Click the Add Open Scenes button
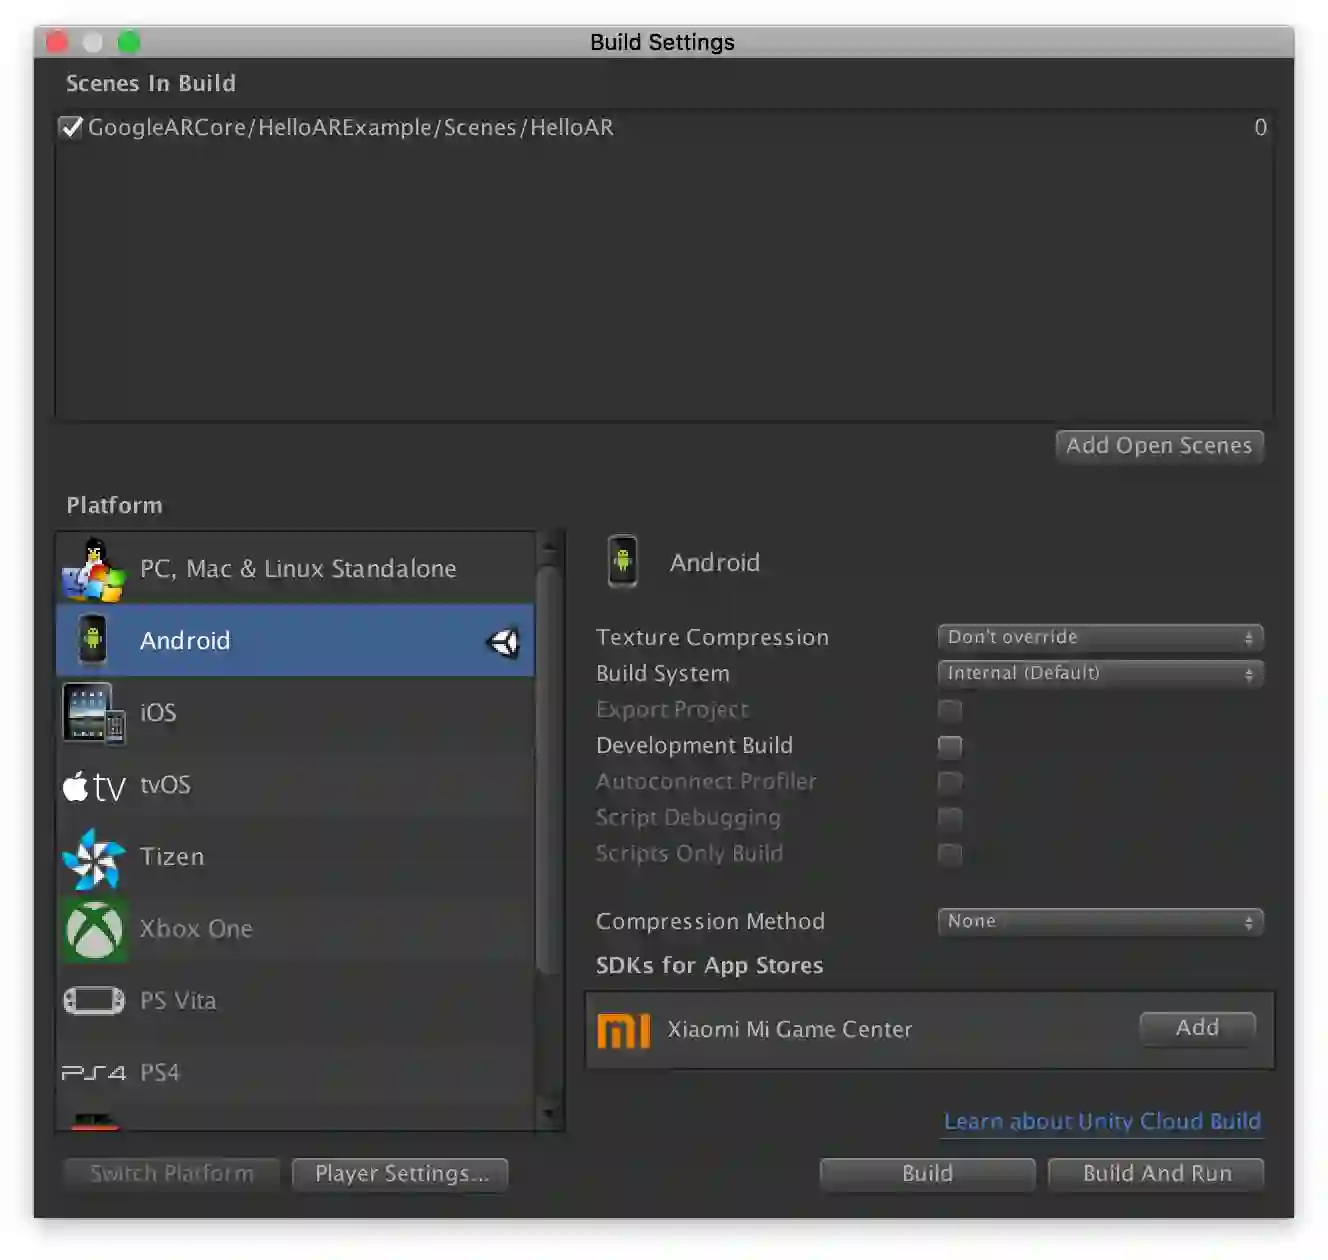The image size is (1328, 1260). (1159, 446)
